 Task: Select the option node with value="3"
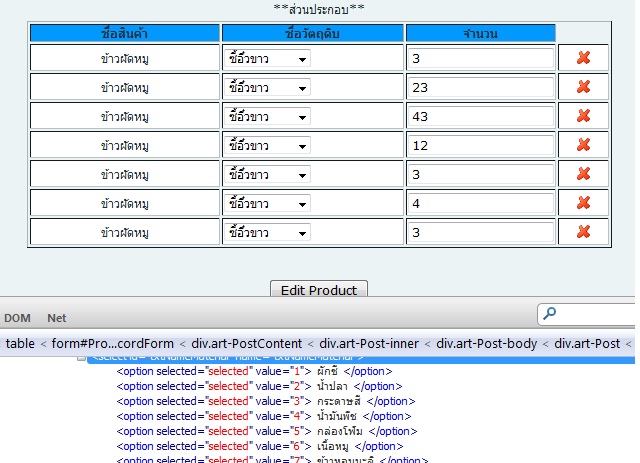[x=266, y=401]
